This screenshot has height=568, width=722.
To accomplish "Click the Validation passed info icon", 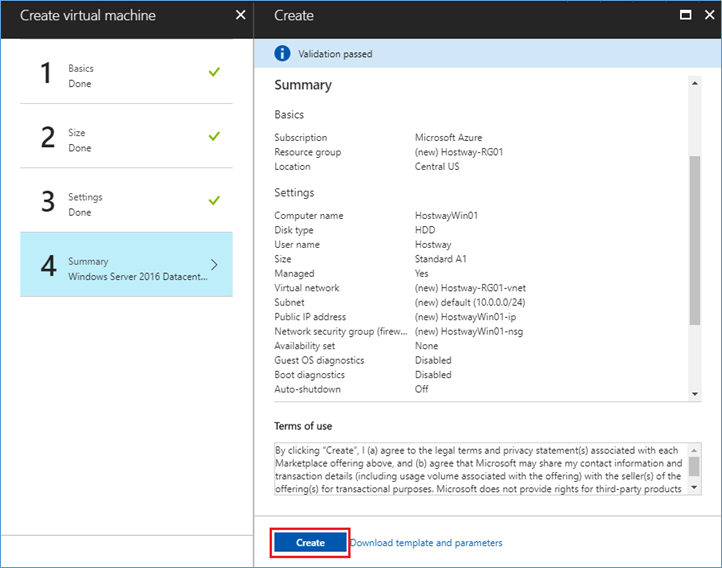I will (282, 53).
